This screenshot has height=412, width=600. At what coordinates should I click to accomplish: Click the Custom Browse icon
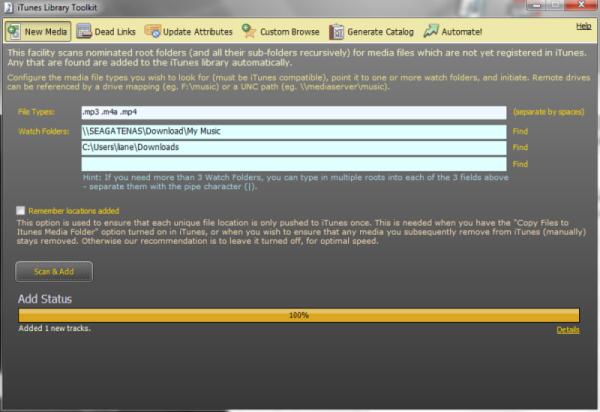coord(249,32)
